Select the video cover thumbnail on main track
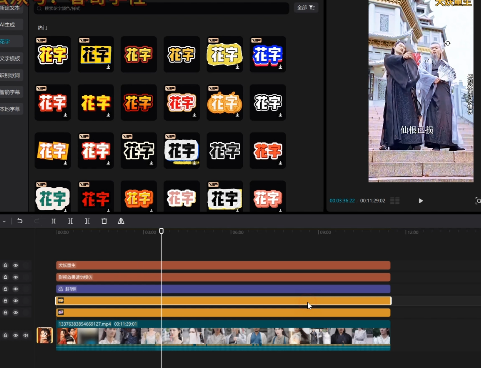 pyautogui.click(x=45, y=335)
